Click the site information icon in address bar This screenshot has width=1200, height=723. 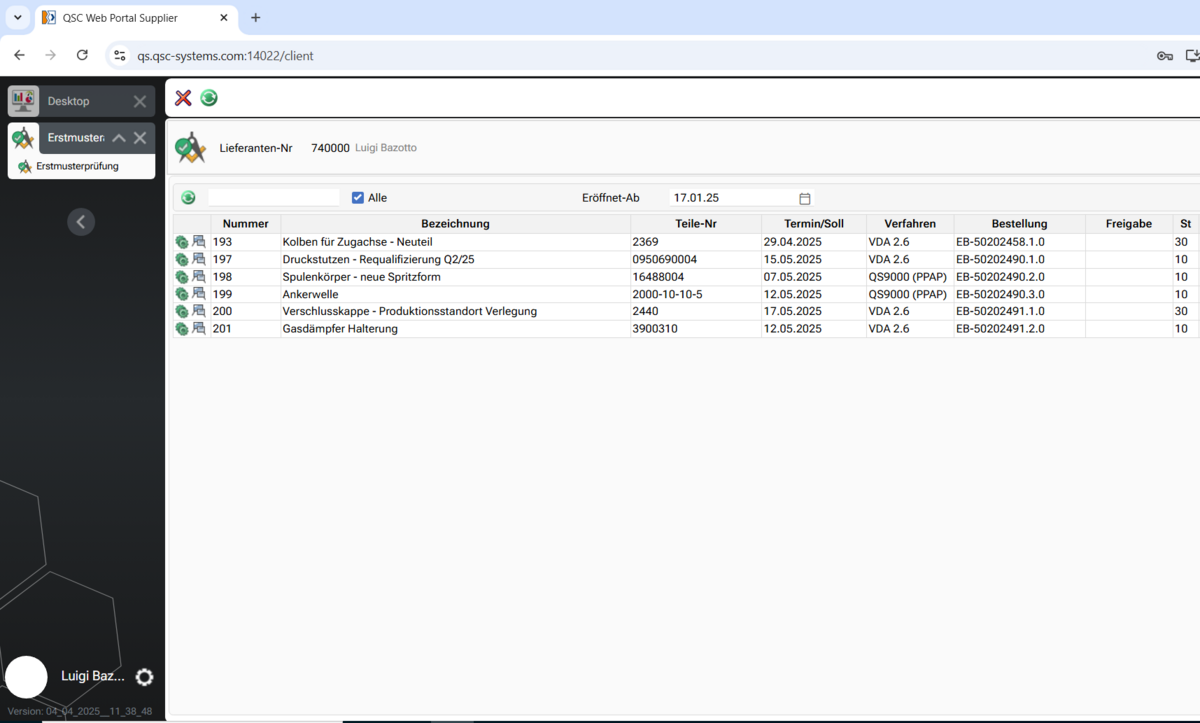(120, 56)
